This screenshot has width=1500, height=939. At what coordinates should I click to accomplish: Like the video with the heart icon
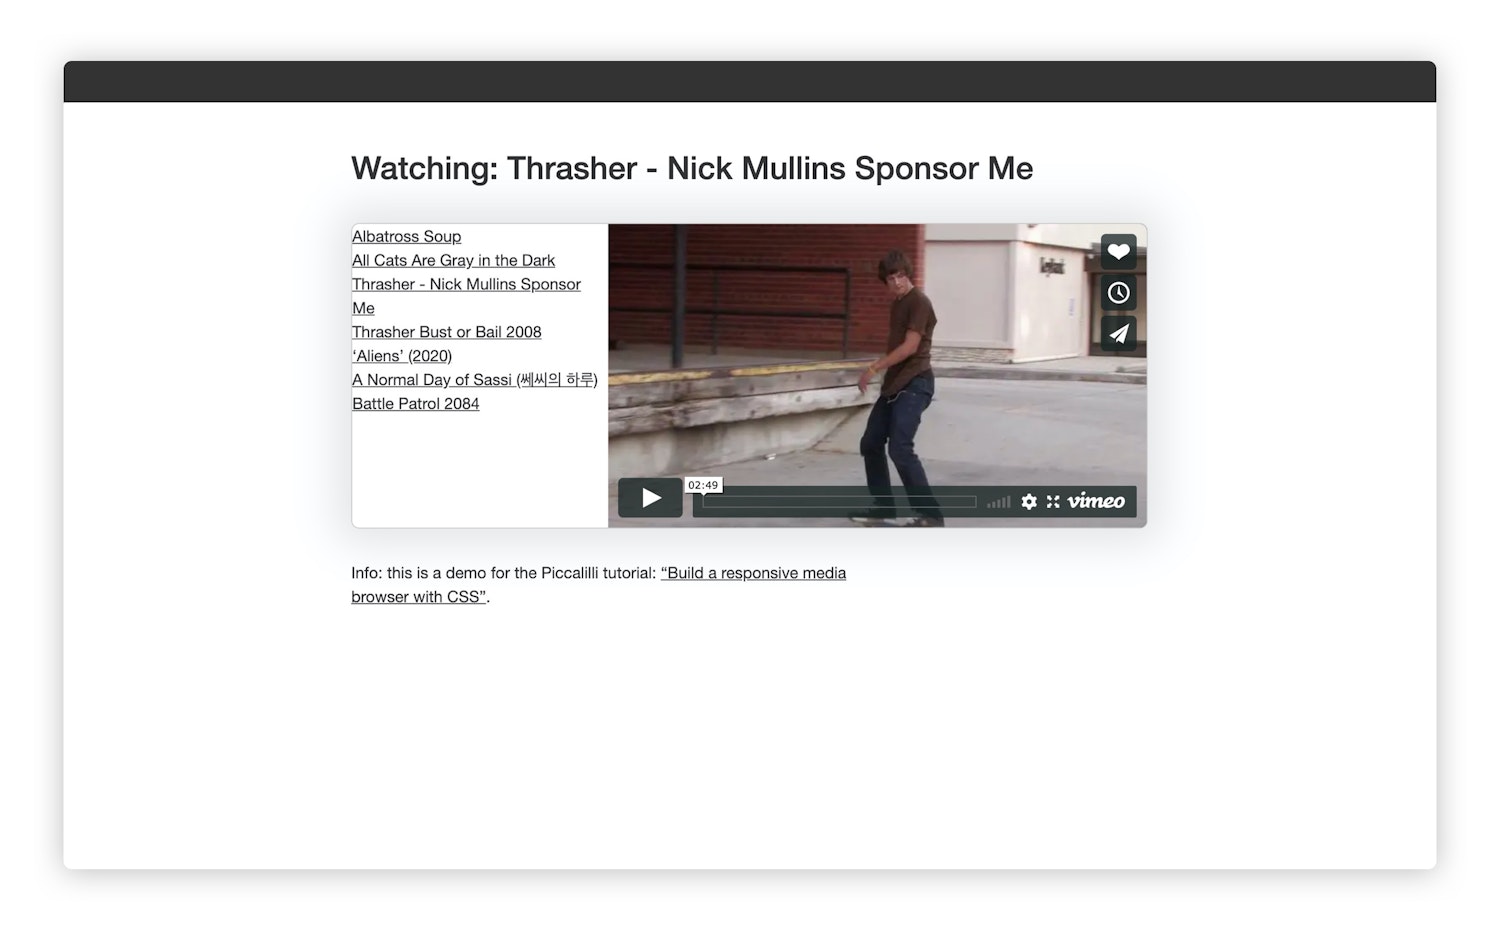tap(1118, 251)
